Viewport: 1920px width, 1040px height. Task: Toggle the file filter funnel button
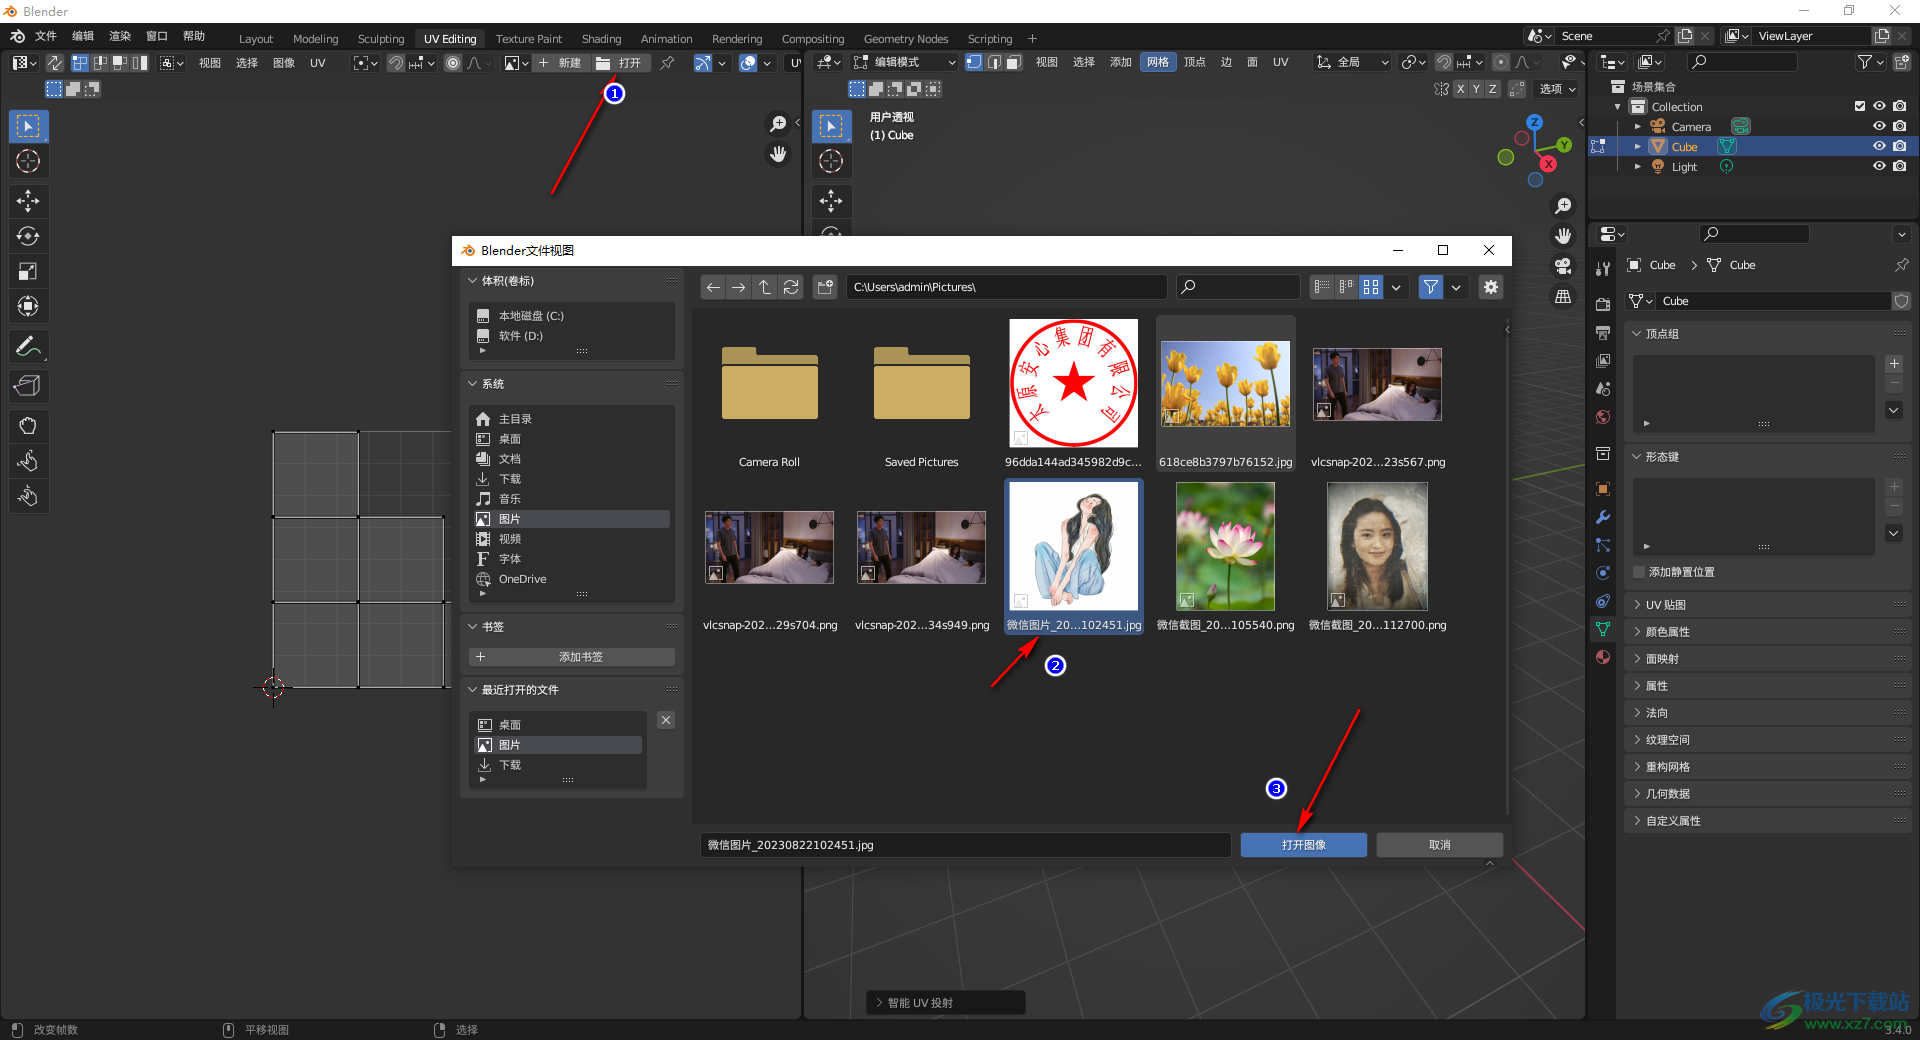[x=1431, y=287]
